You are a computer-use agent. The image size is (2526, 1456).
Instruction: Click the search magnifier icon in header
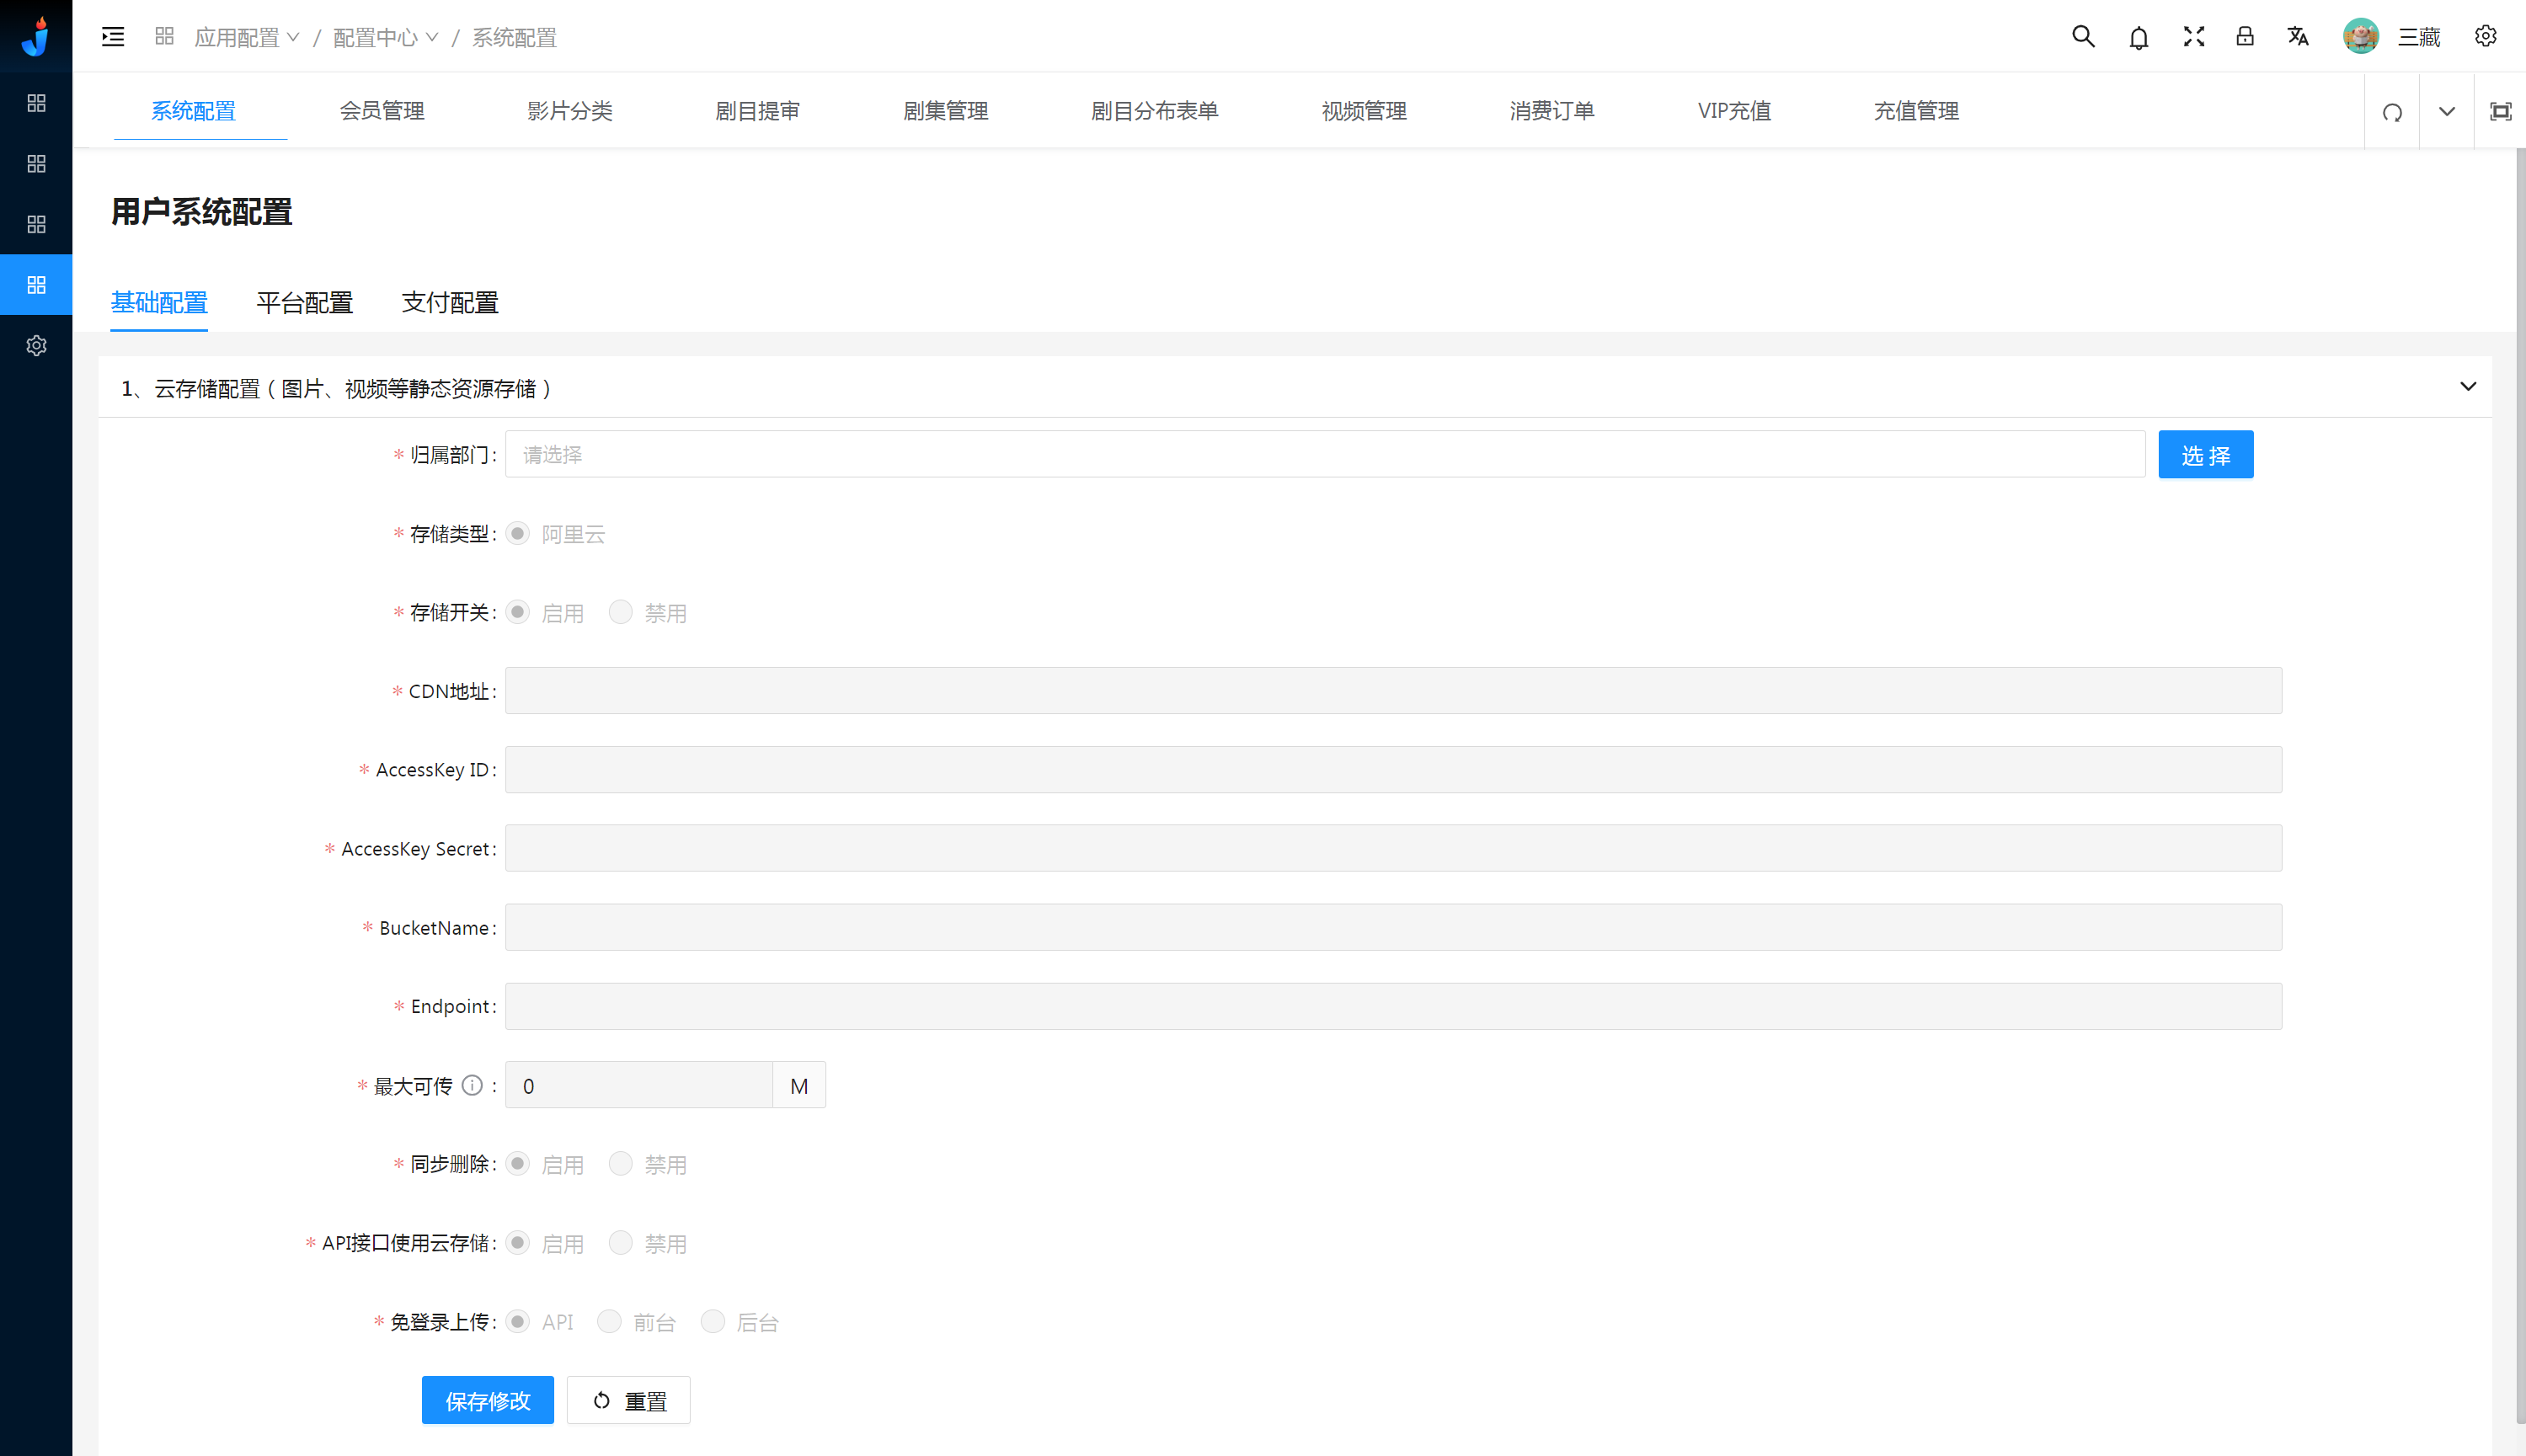(x=2082, y=37)
